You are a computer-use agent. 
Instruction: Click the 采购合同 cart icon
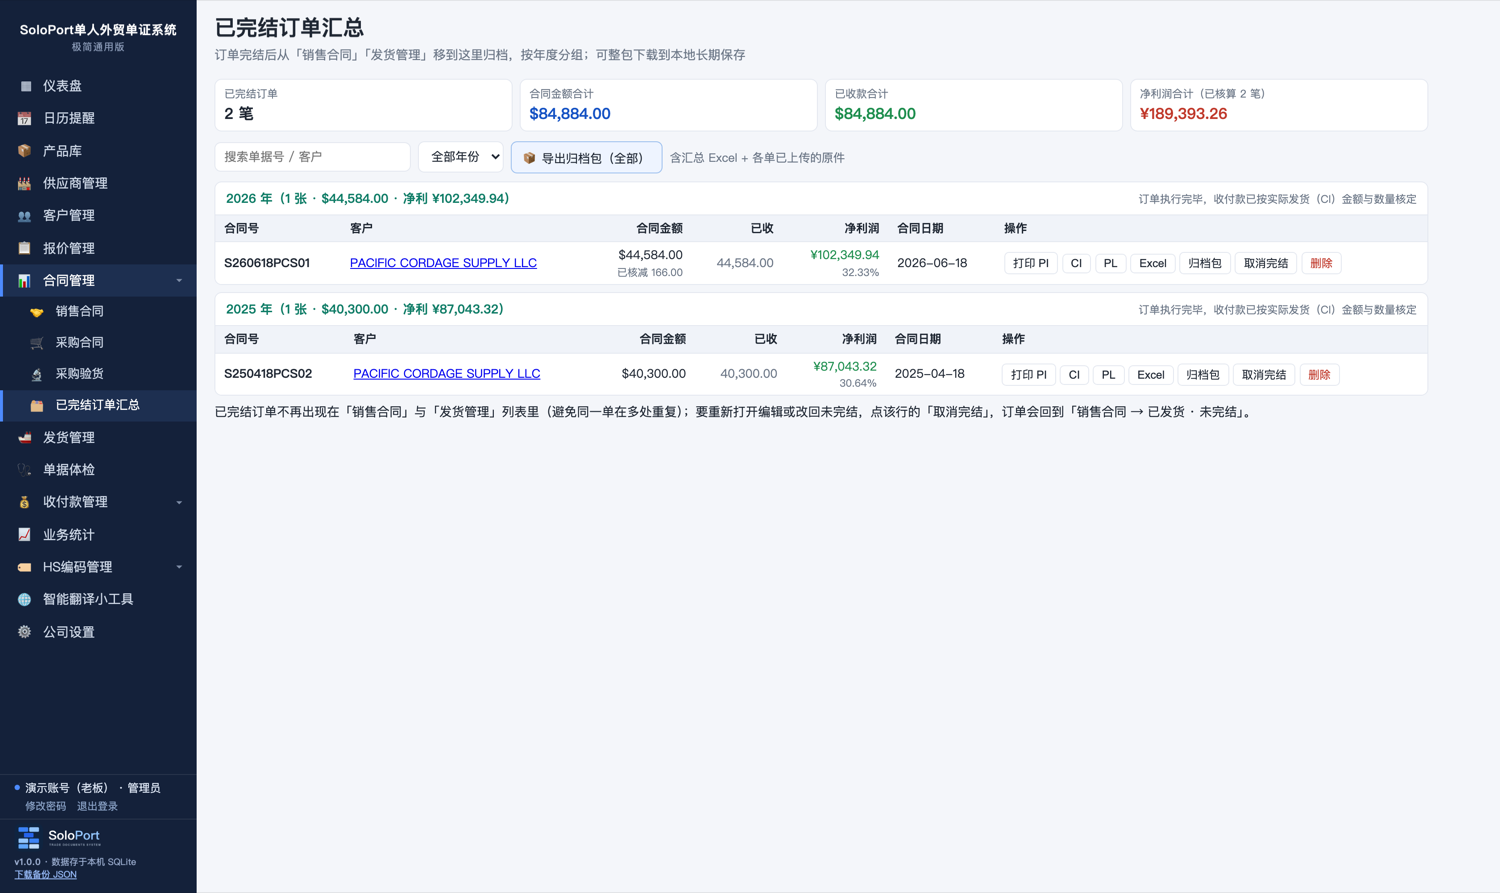point(37,343)
